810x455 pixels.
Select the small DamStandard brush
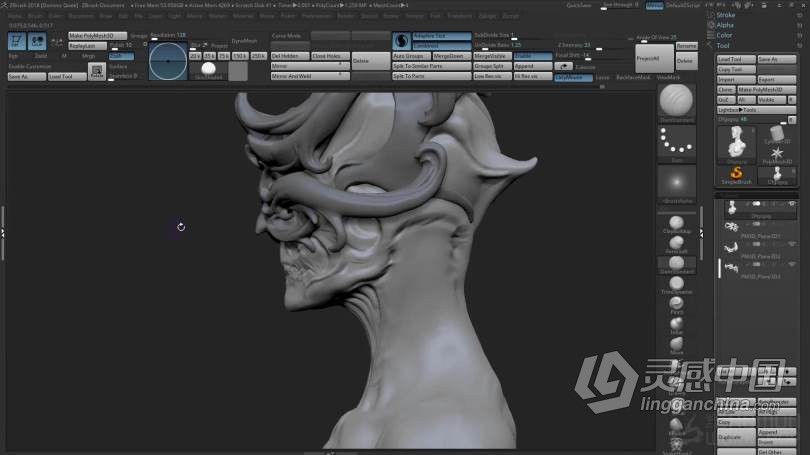[x=676, y=264]
